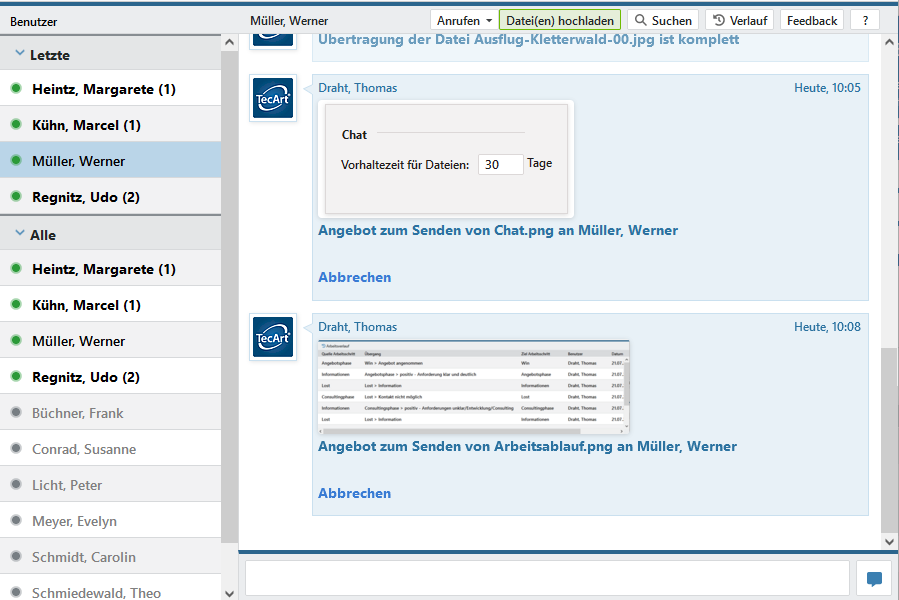Click the green status dot beside Kühn, Marcel under Letzte
This screenshot has width=899, height=600.
[16, 125]
